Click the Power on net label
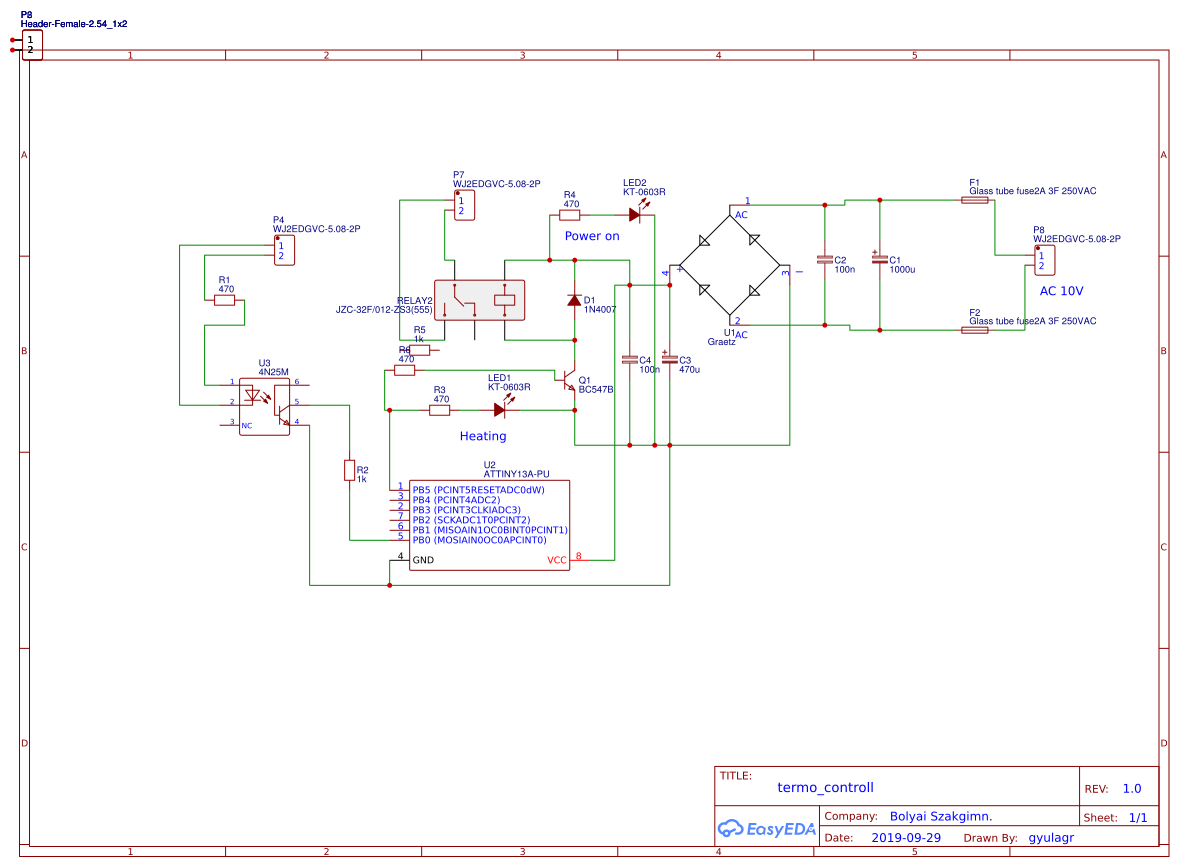 pyautogui.click(x=593, y=236)
